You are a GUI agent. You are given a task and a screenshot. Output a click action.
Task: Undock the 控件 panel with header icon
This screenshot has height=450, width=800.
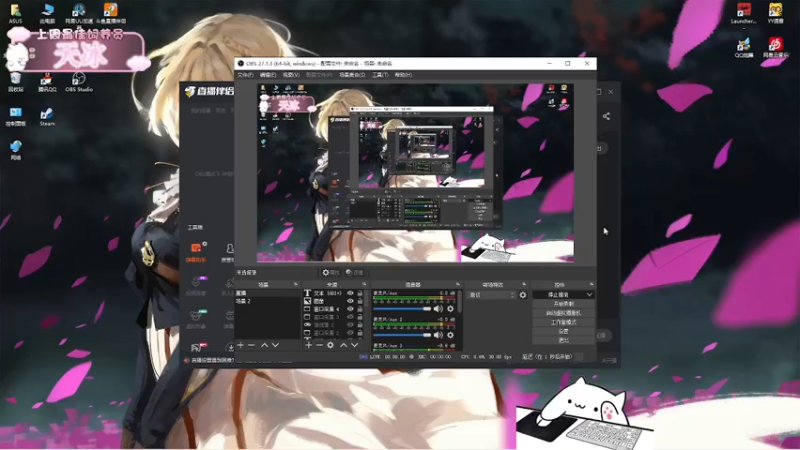pyautogui.click(x=591, y=284)
